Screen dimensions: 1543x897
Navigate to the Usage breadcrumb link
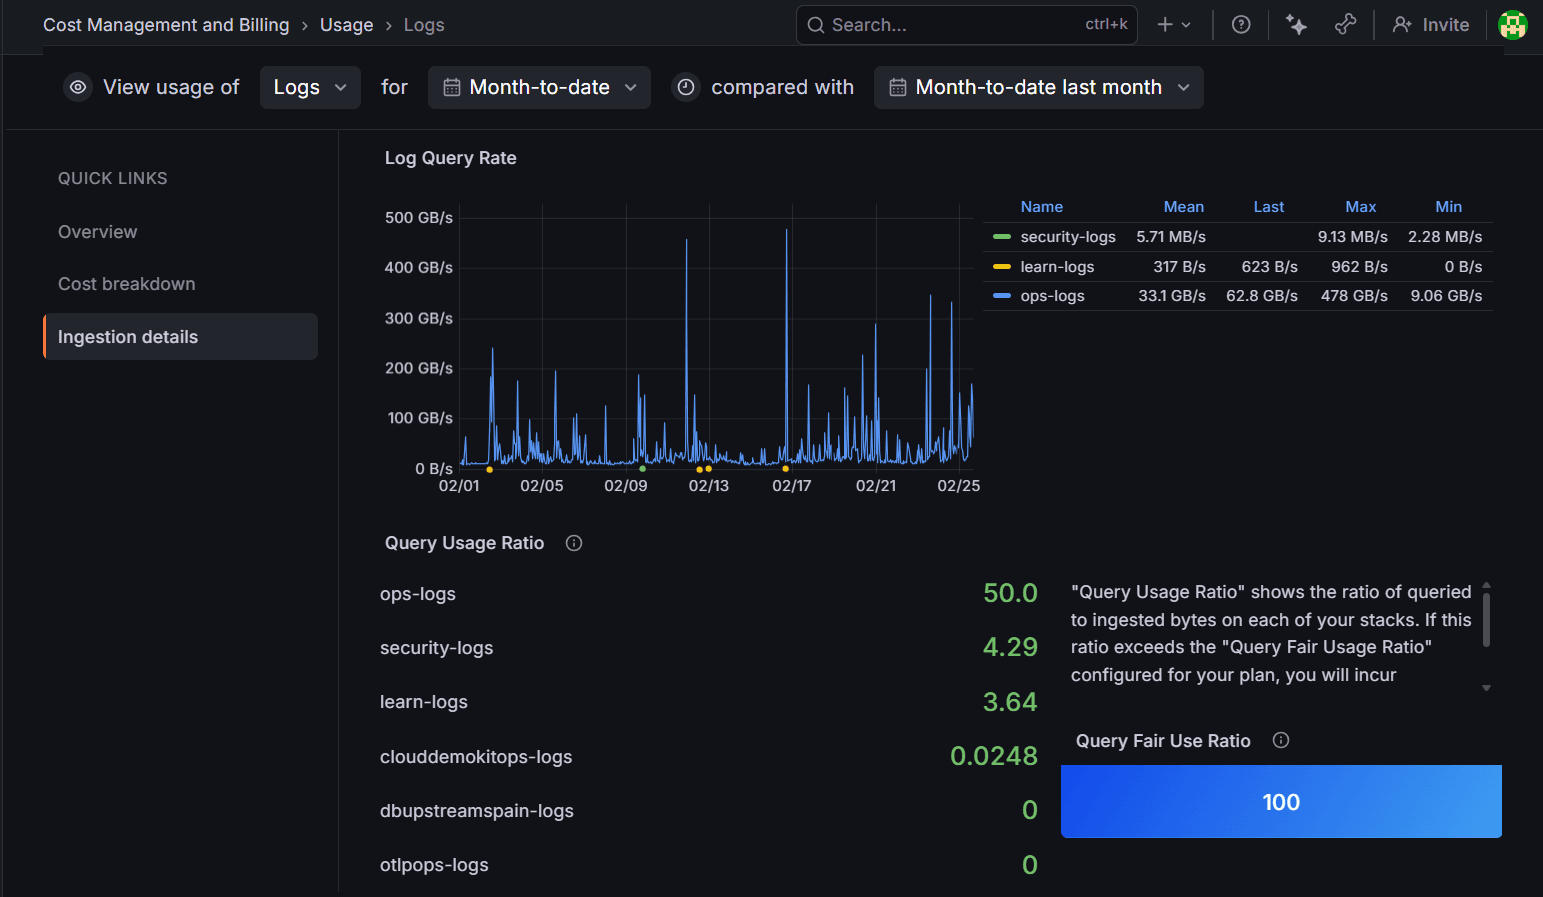click(346, 24)
